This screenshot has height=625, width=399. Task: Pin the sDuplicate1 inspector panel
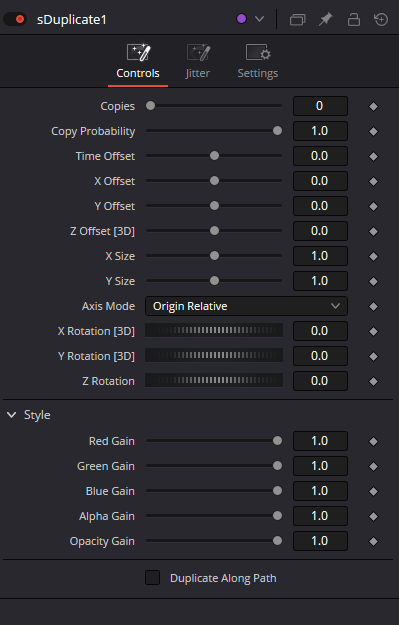(326, 19)
